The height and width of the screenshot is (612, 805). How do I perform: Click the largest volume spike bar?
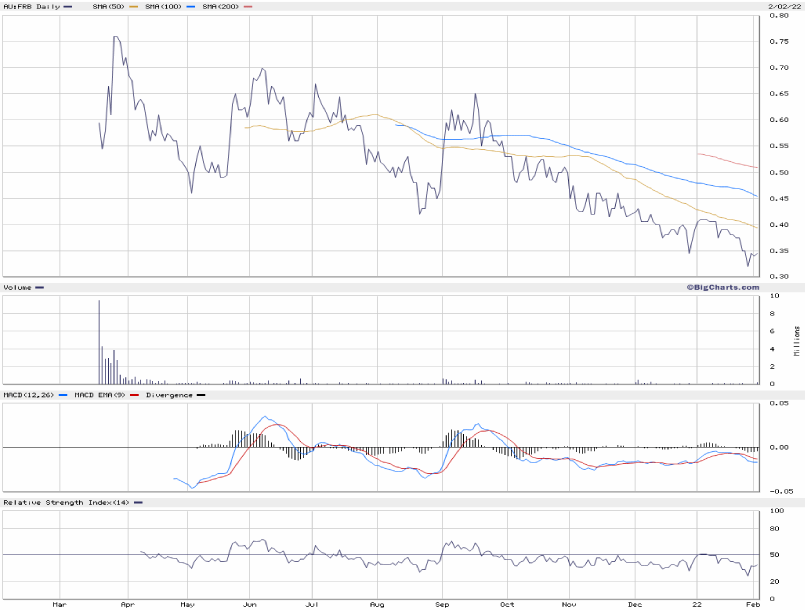tap(99, 340)
